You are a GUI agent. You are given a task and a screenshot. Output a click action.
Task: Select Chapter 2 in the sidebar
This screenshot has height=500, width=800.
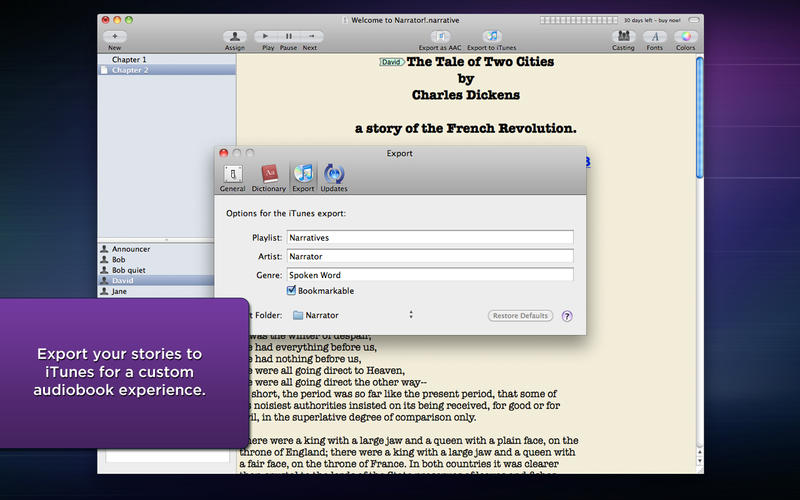tap(167, 70)
